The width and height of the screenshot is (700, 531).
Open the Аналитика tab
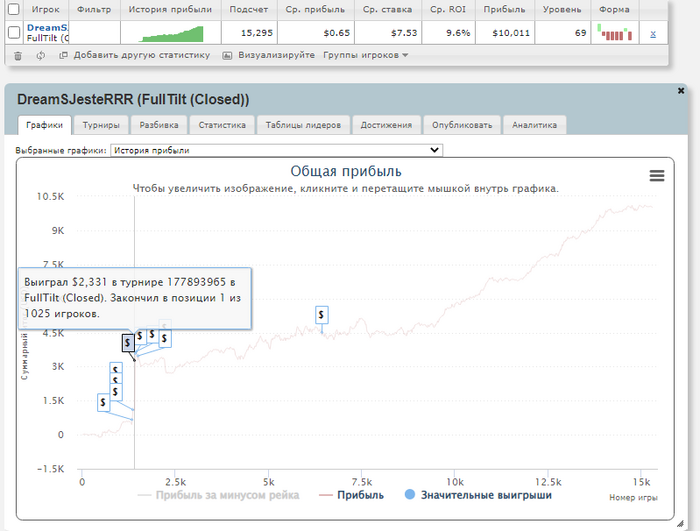point(534,125)
